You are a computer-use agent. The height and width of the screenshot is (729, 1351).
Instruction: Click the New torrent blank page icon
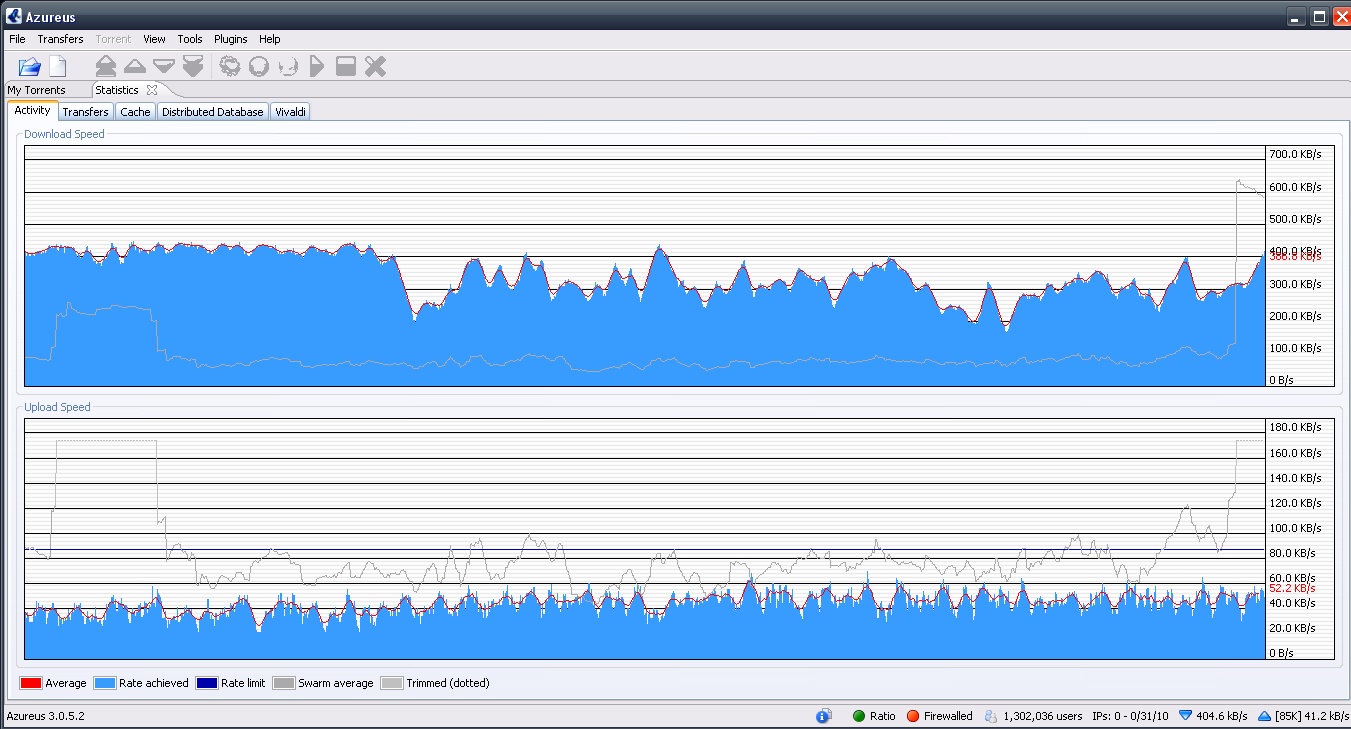click(x=58, y=67)
